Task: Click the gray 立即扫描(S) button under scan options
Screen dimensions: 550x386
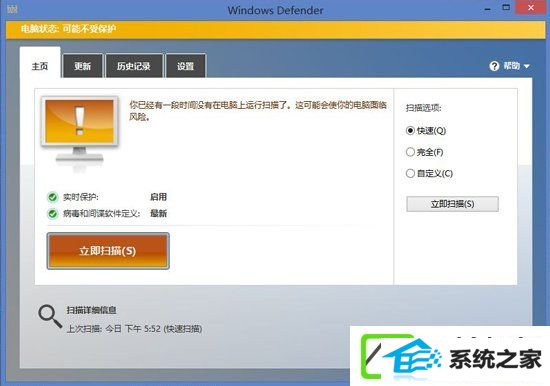Action: [x=452, y=204]
